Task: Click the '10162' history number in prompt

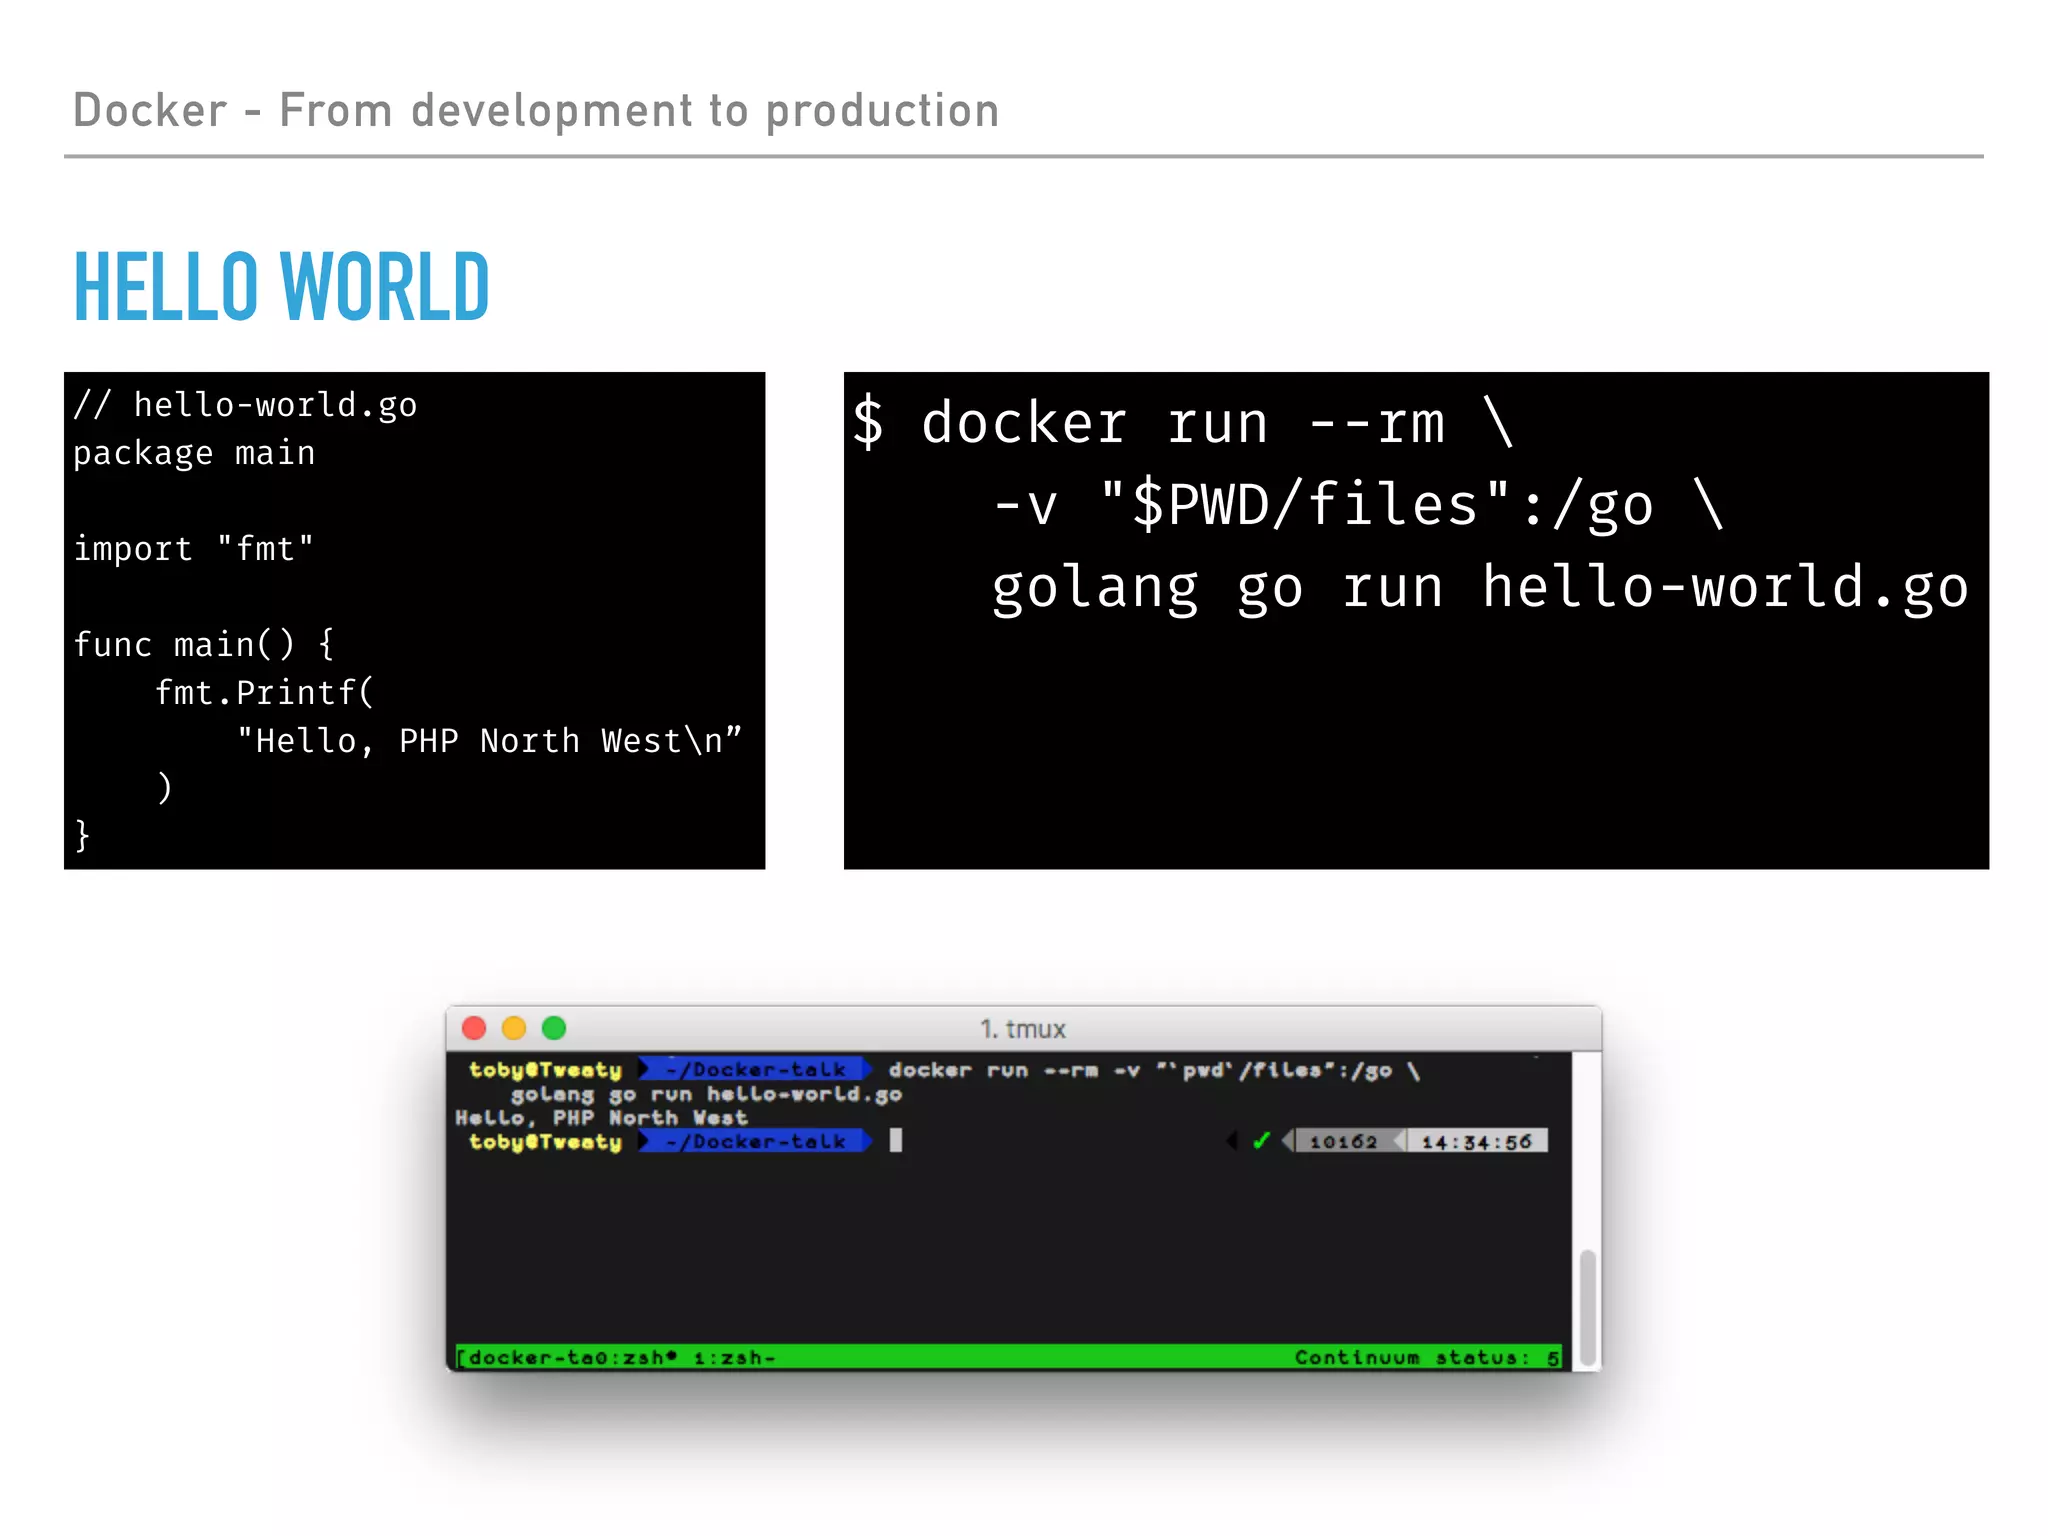Action: click(x=1343, y=1141)
